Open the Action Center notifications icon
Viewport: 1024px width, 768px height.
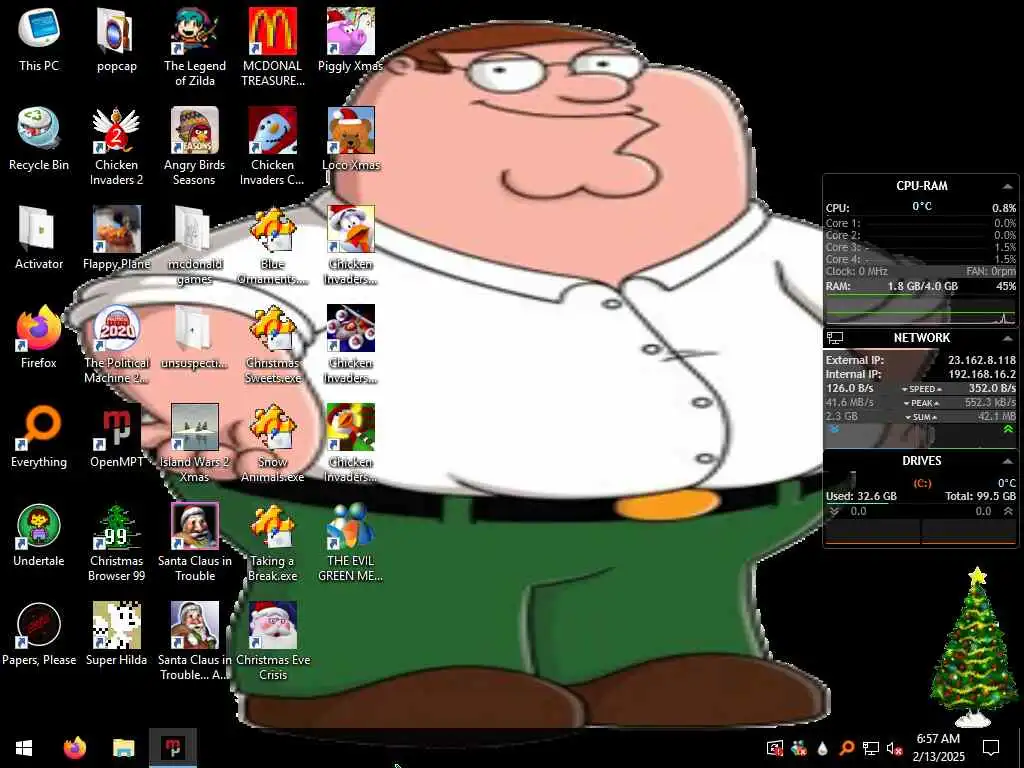coord(991,748)
